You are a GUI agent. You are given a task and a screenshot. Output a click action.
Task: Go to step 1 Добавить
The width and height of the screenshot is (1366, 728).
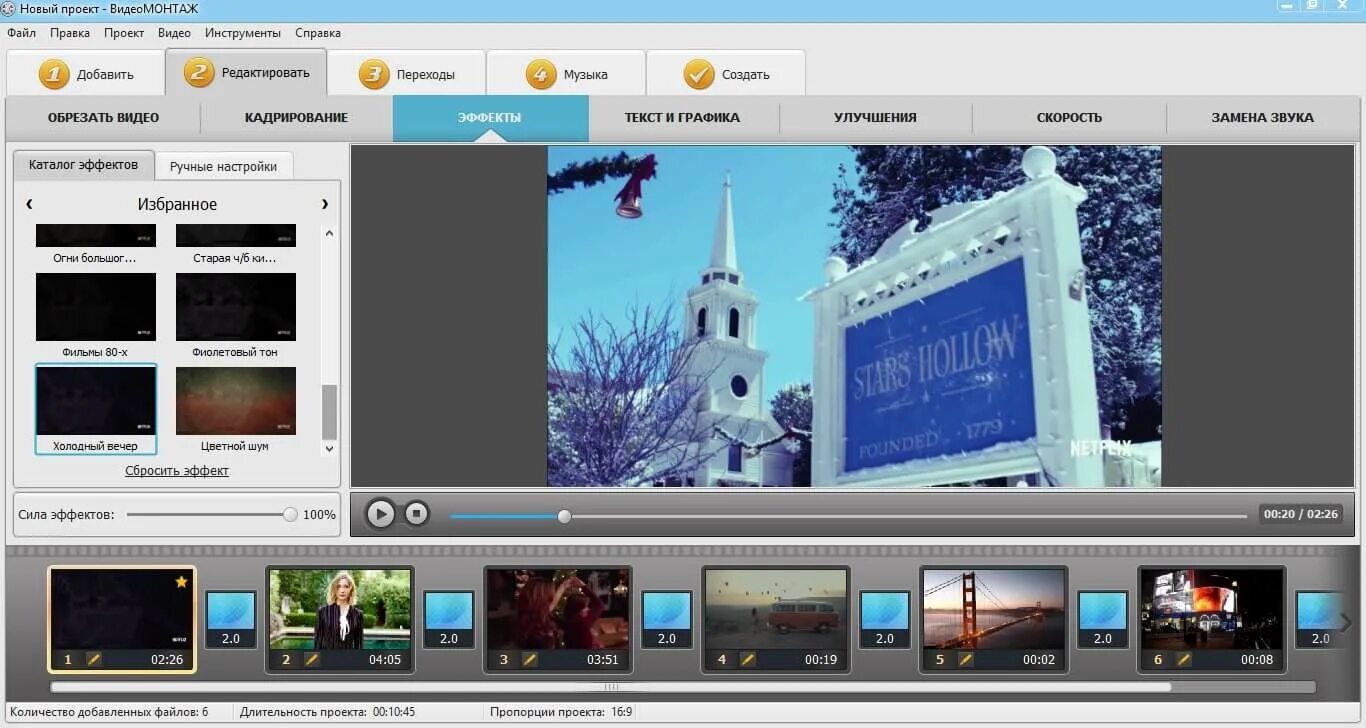click(85, 74)
